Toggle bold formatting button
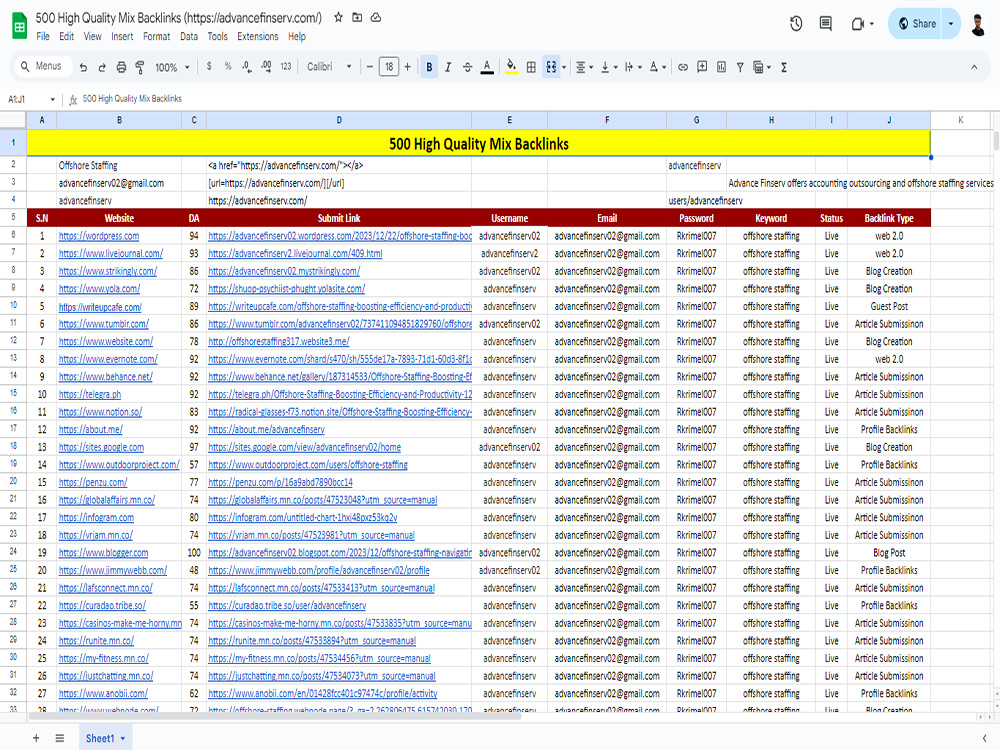 pyautogui.click(x=429, y=67)
